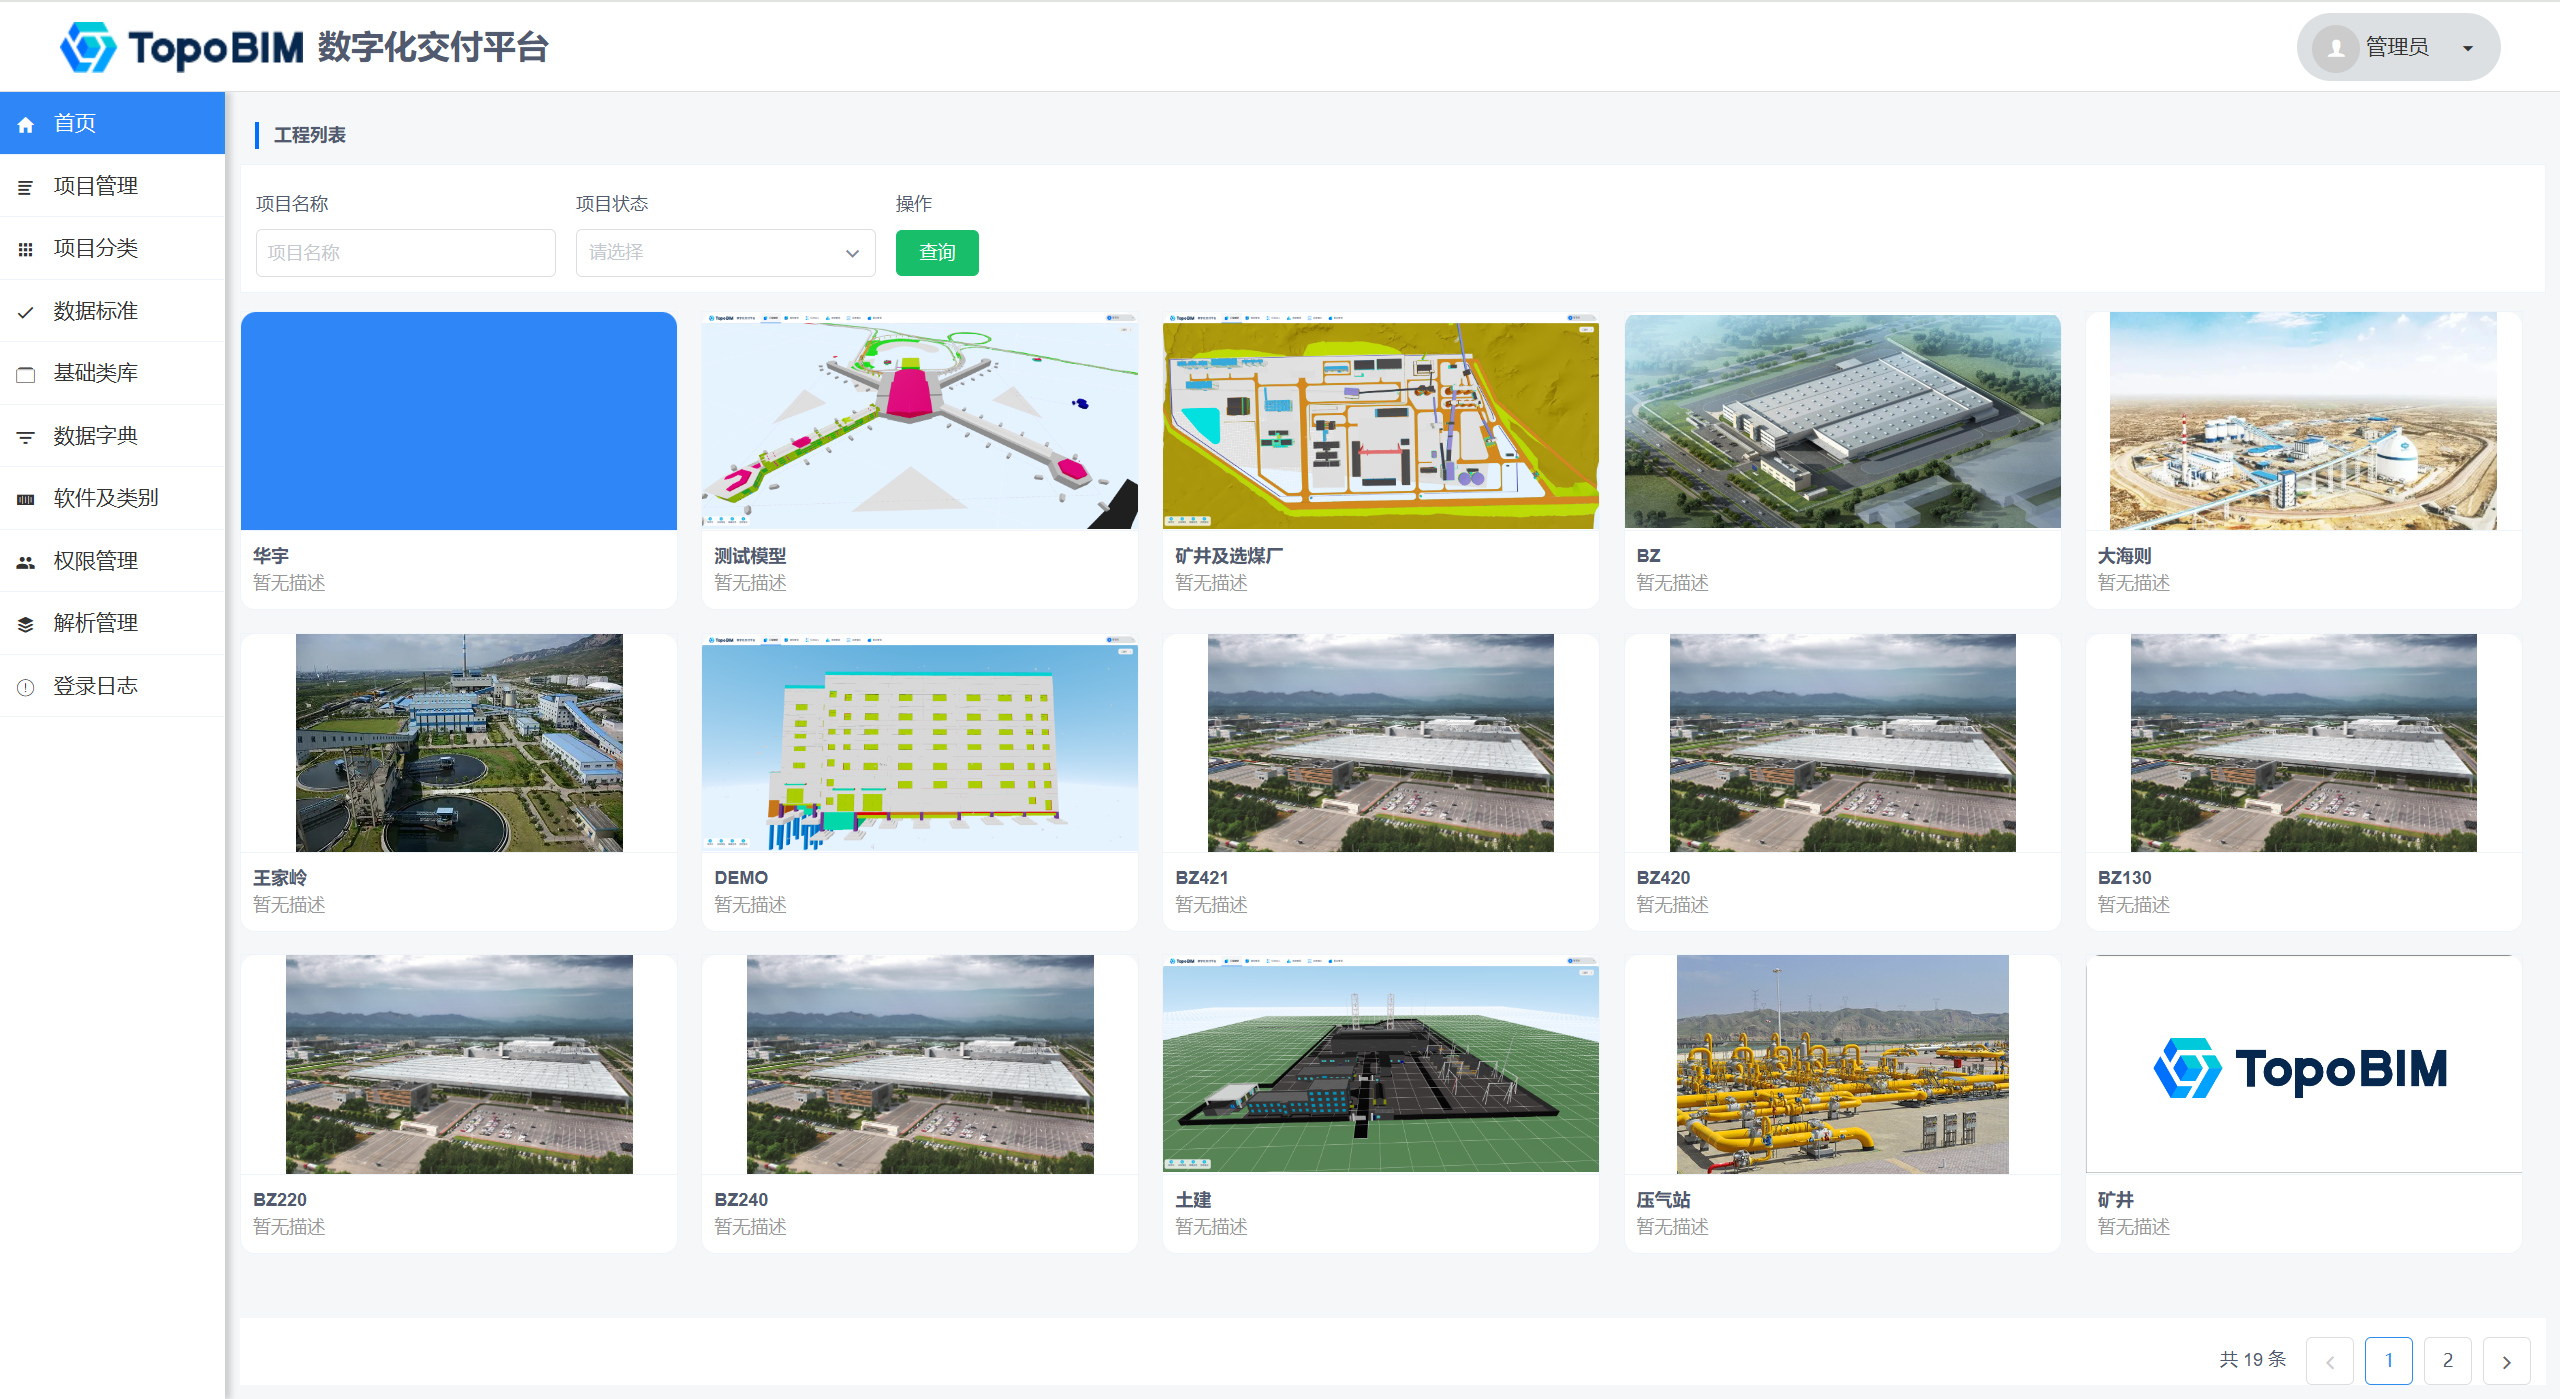
Task: Click the 登录日志 clock icon
Action: pyautogui.click(x=26, y=687)
